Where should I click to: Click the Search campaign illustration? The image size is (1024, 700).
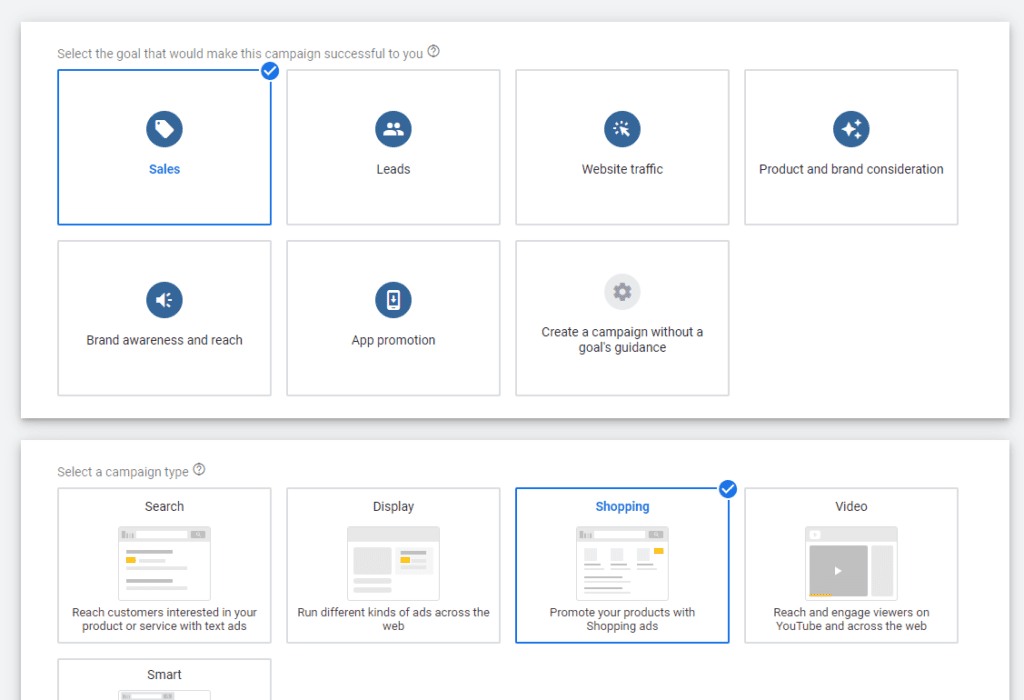point(164,563)
